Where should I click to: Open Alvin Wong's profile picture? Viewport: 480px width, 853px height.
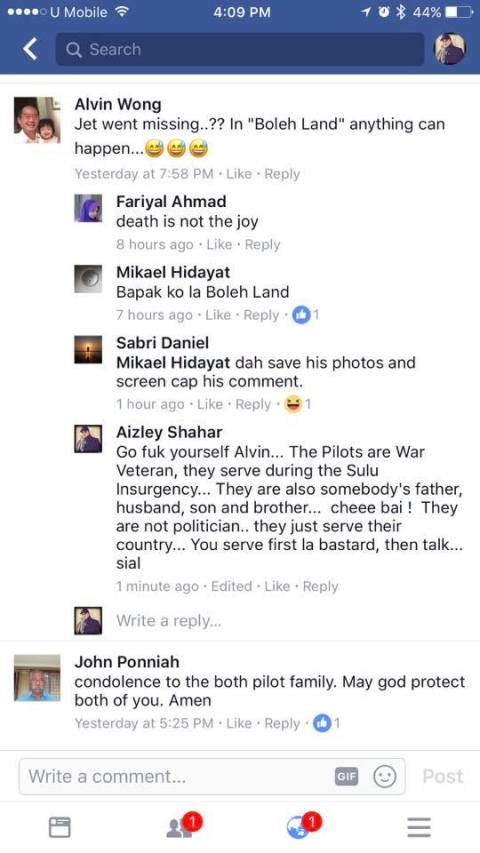click(x=36, y=120)
